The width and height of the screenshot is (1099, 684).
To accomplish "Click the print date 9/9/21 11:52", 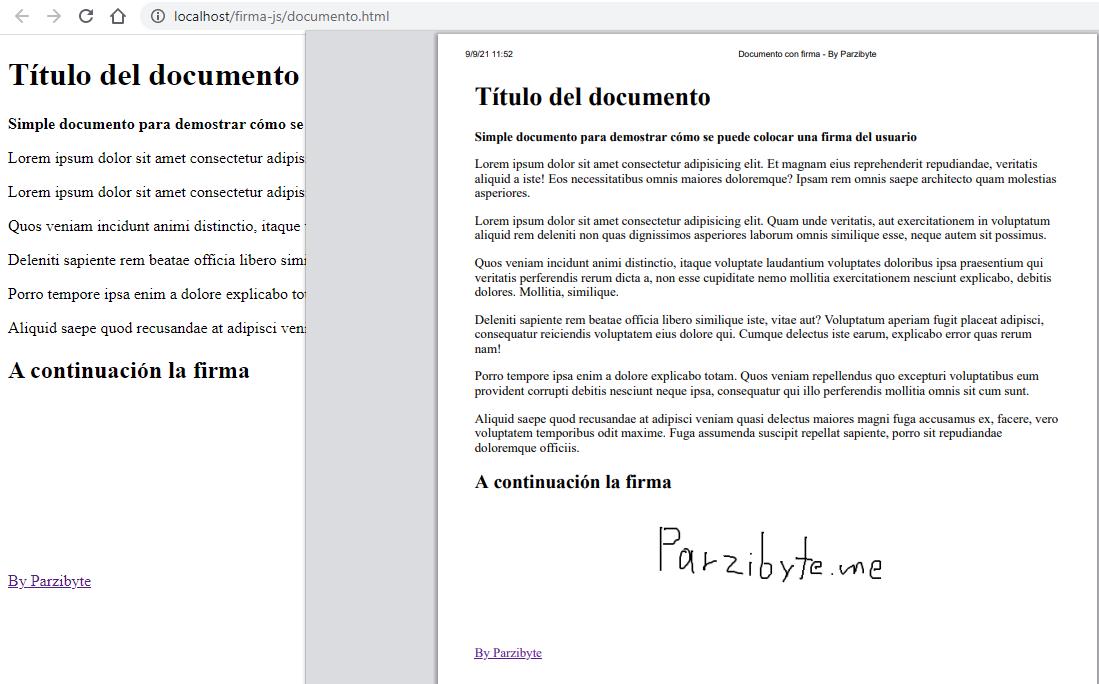I will pos(489,54).
